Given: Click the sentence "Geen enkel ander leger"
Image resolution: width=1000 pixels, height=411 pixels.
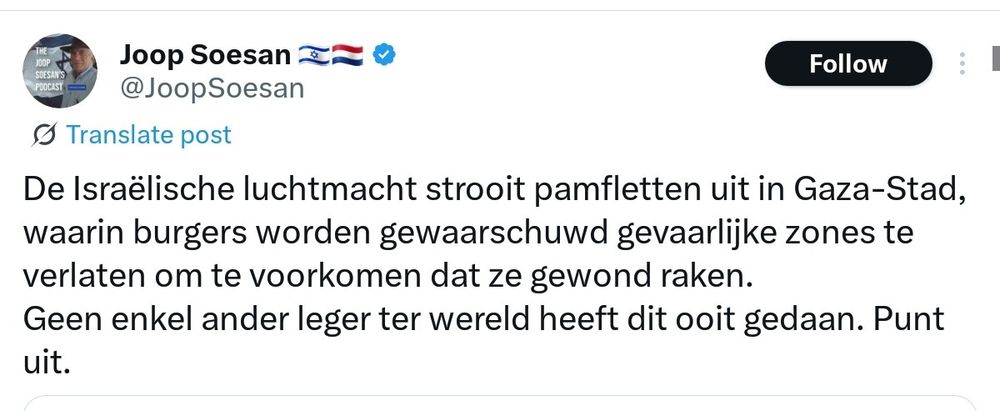Looking at the screenshot, I should point(446,319).
